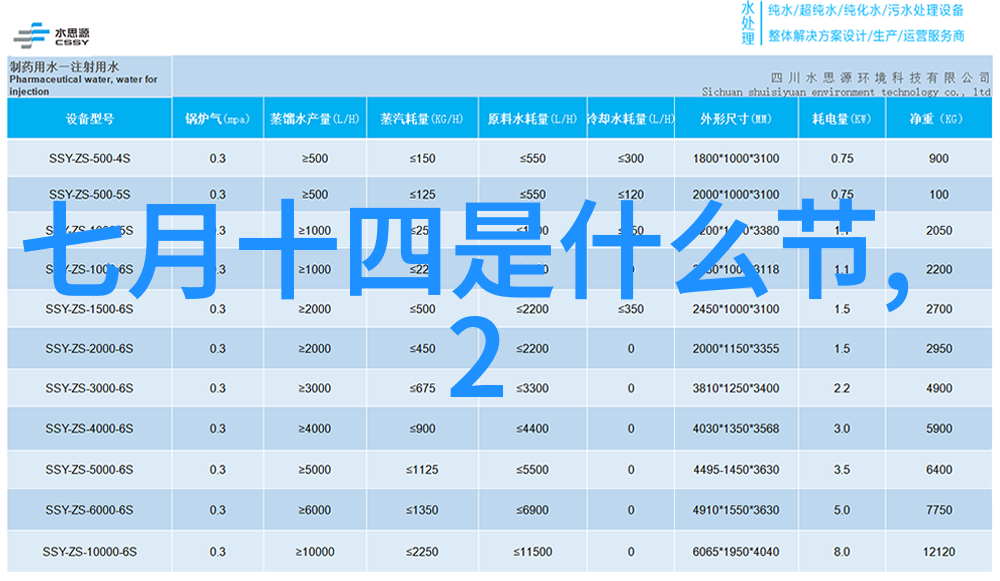Click the 净重(KG) column header
The height and width of the screenshot is (581, 1000).
click(938, 119)
